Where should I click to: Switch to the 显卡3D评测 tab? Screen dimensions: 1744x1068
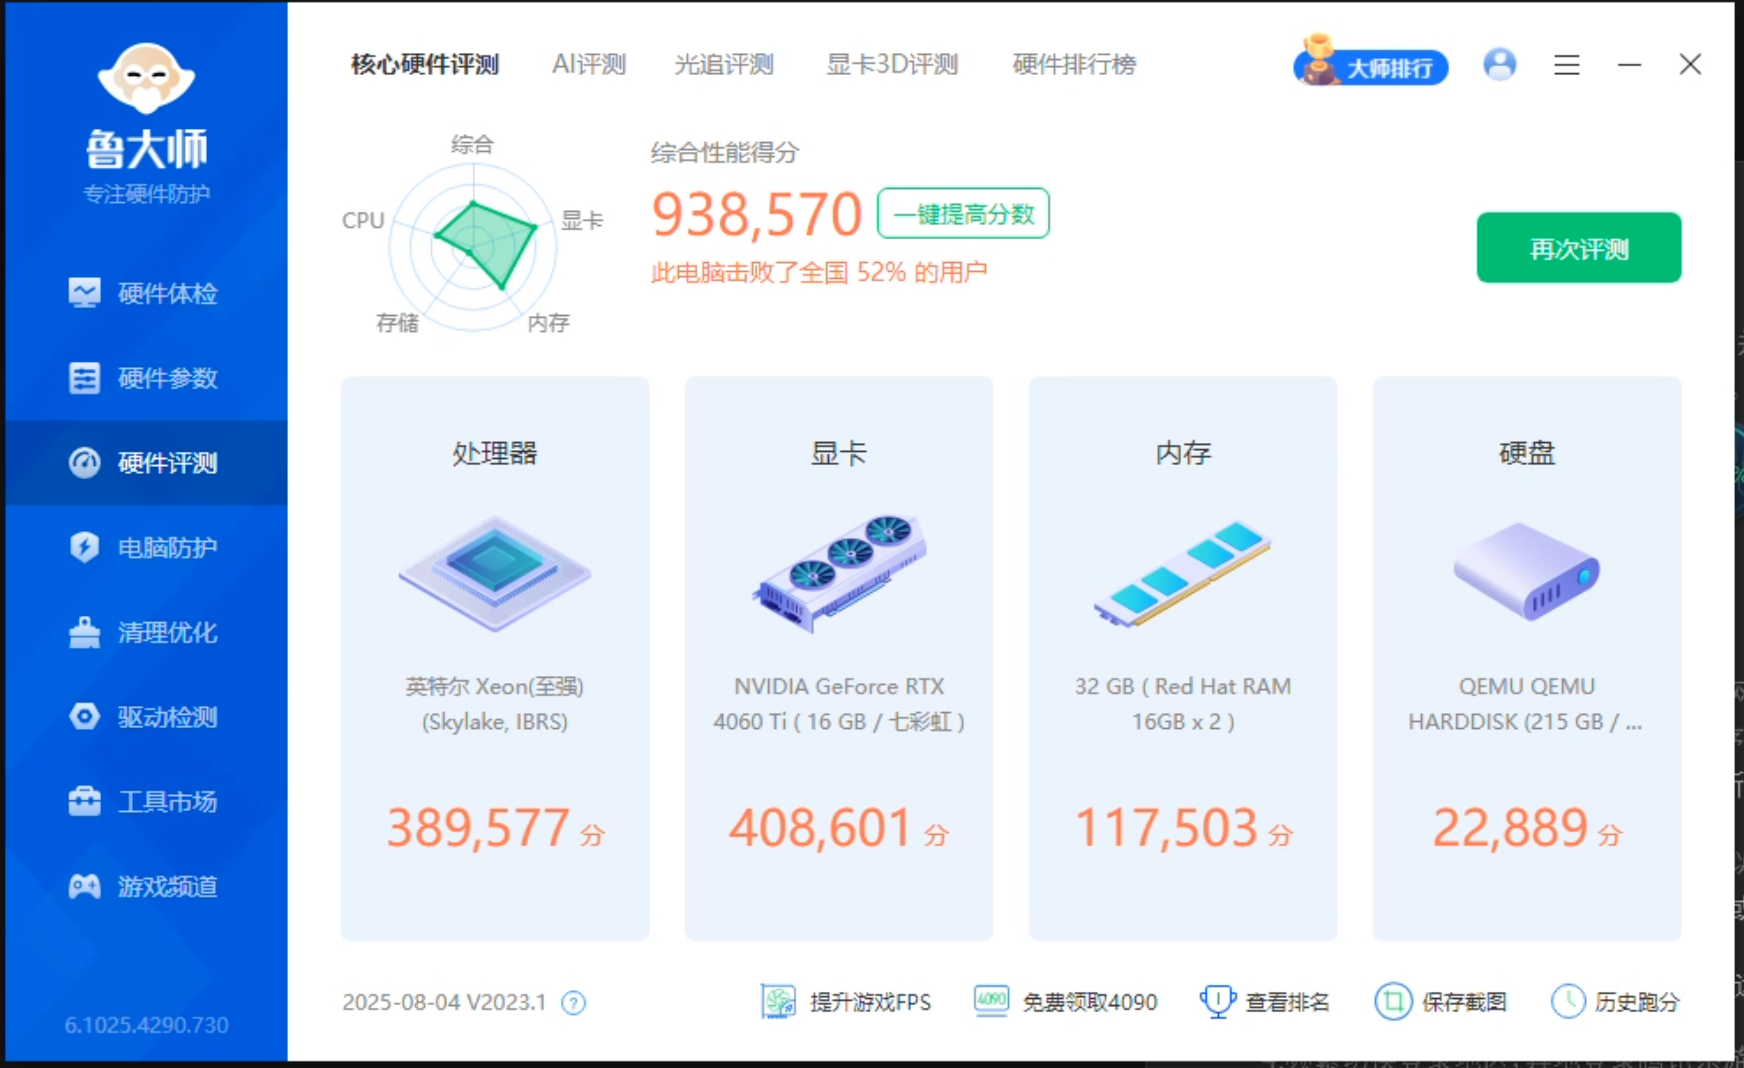tap(892, 65)
